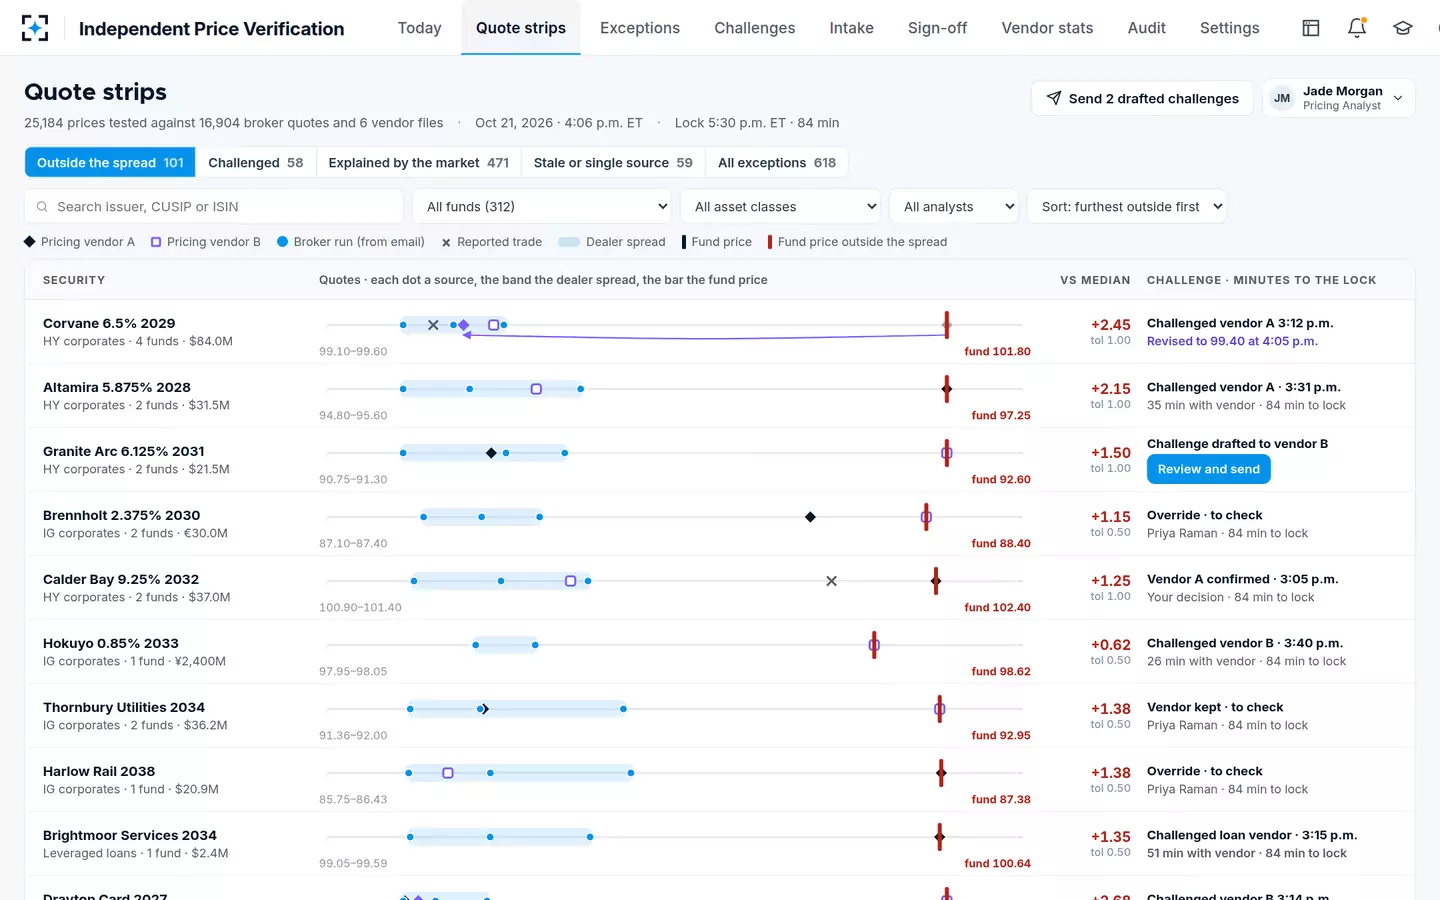Image resolution: width=1440 pixels, height=900 pixels.
Task: Open the notifications bell
Action: (x=1357, y=28)
